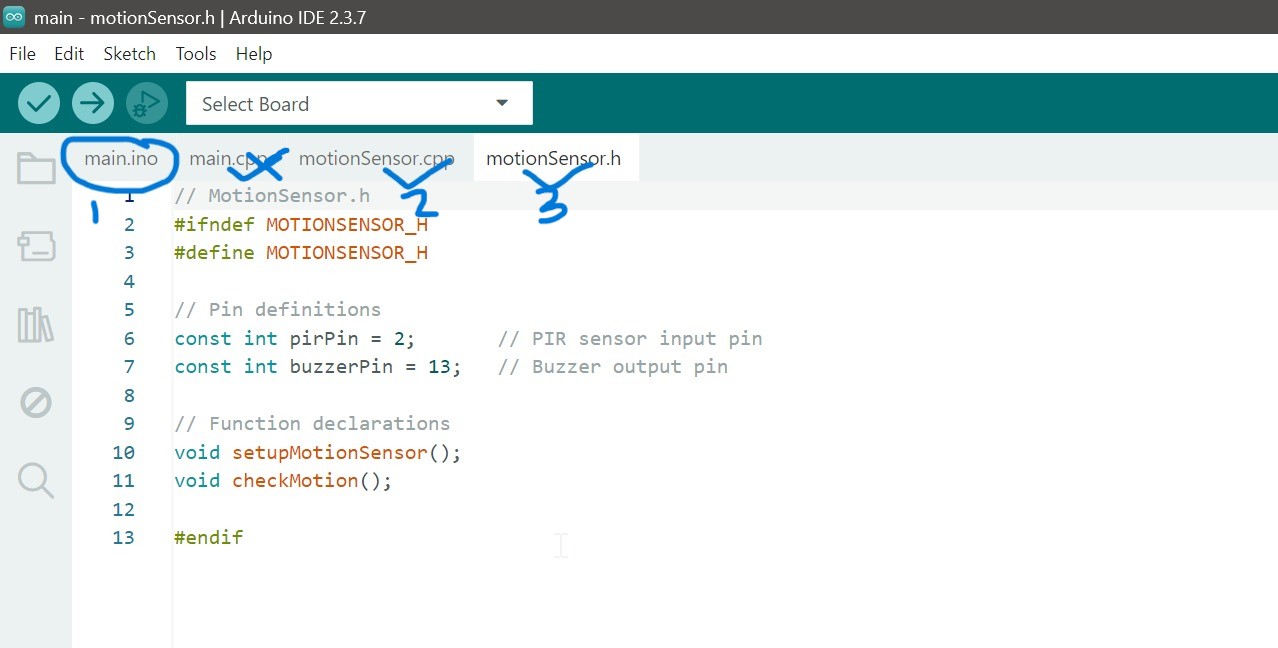This screenshot has width=1278, height=648.
Task: Click on 'checkMotion()' declaration
Action: pos(283,481)
